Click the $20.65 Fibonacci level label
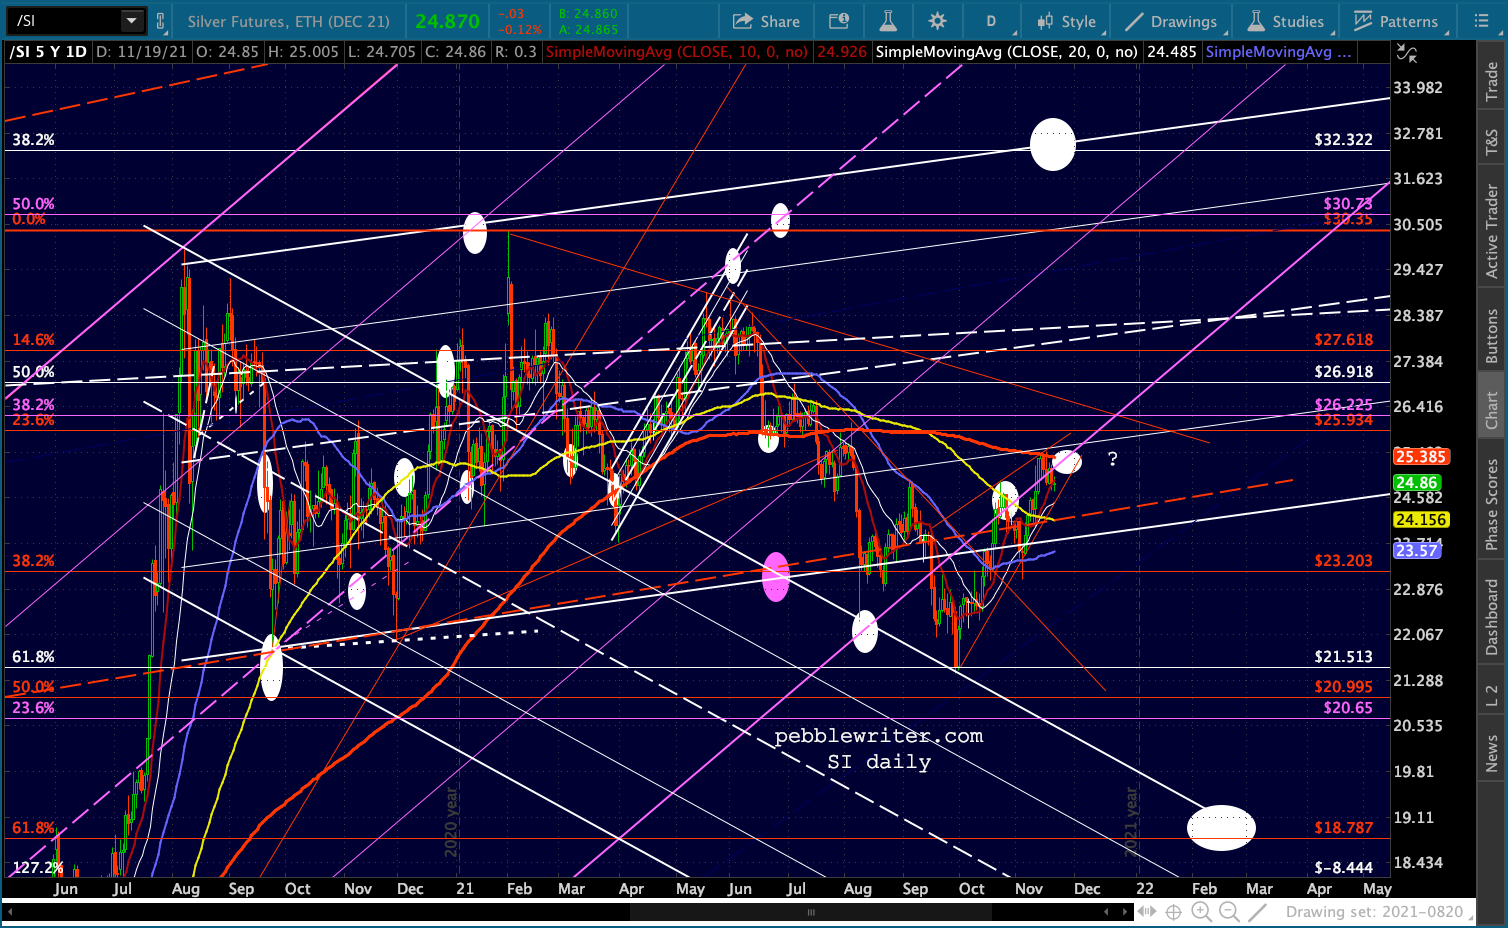The height and width of the screenshot is (928, 1508). tap(1348, 708)
